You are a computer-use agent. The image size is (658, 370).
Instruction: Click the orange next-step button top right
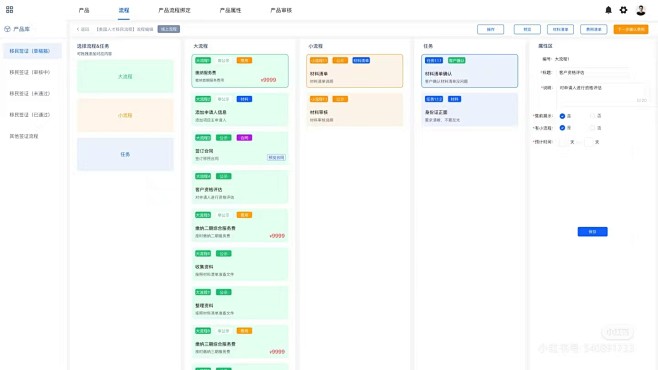[631, 29]
